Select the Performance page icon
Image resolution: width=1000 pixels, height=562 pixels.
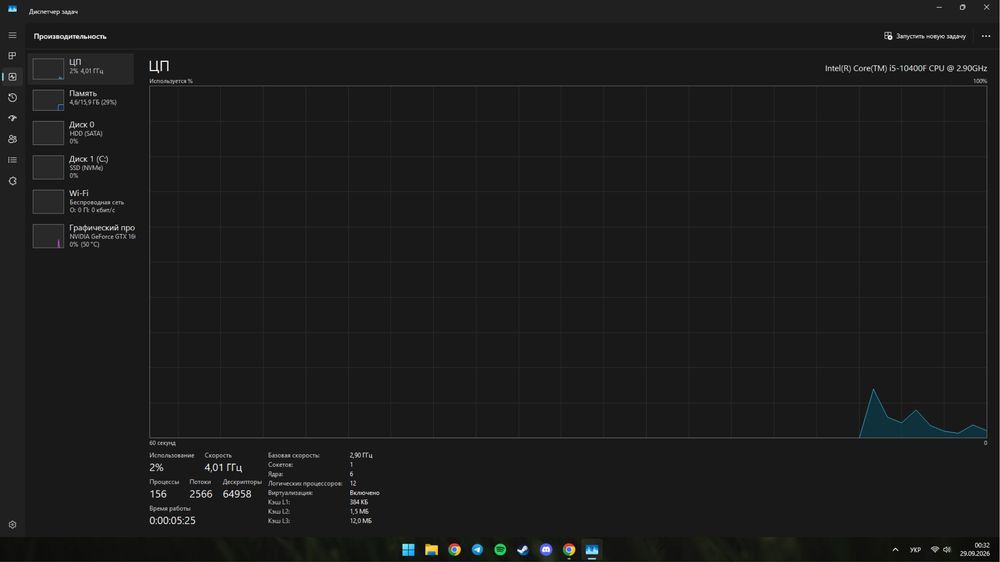(x=12, y=77)
